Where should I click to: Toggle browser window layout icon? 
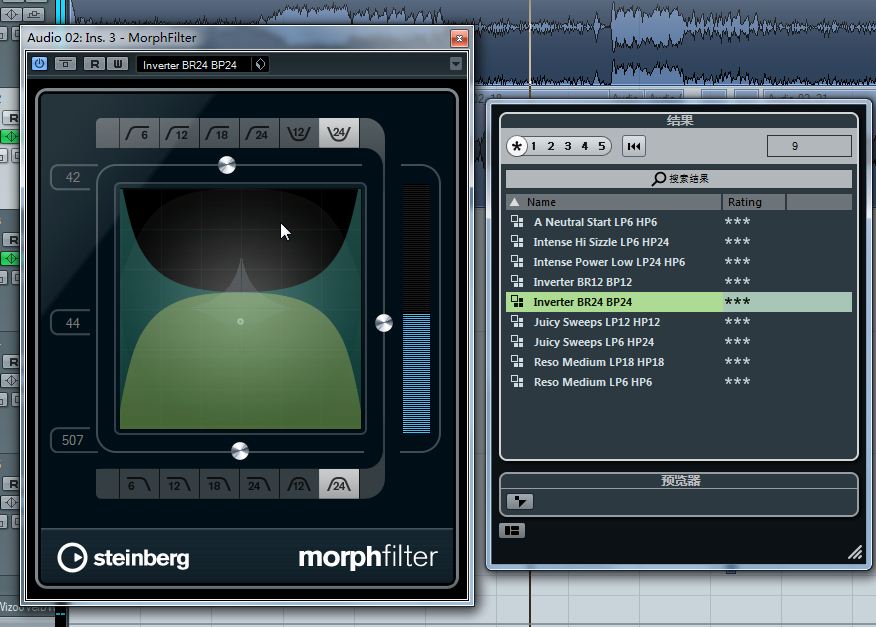[x=512, y=530]
